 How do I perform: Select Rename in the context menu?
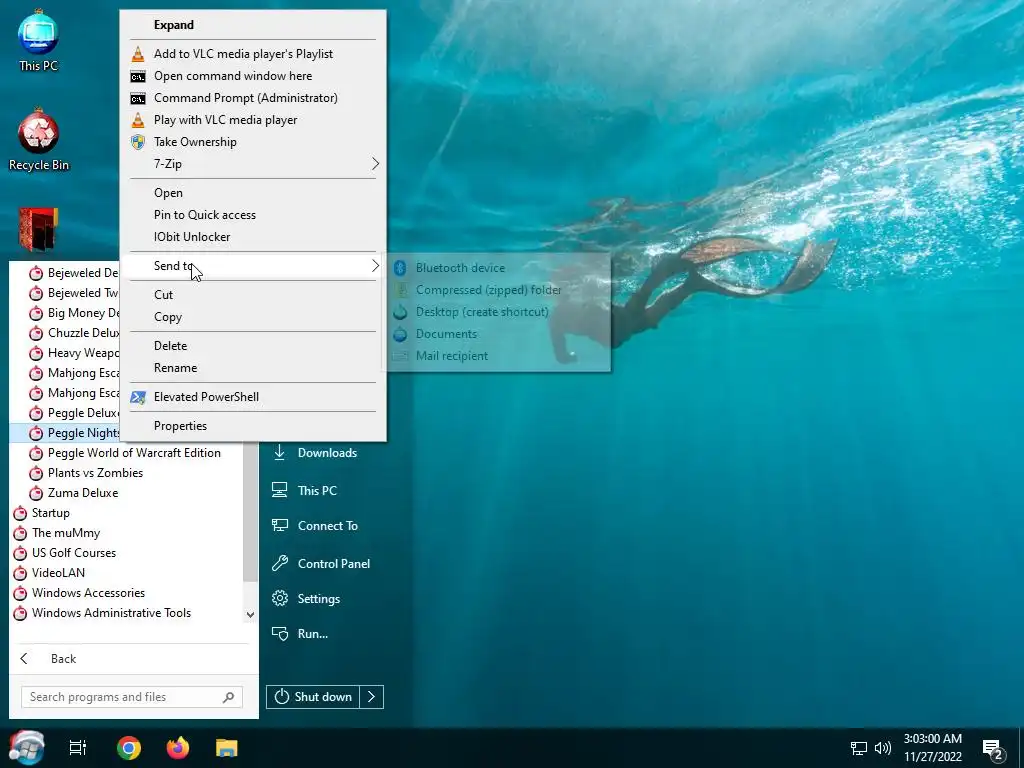pos(253,368)
